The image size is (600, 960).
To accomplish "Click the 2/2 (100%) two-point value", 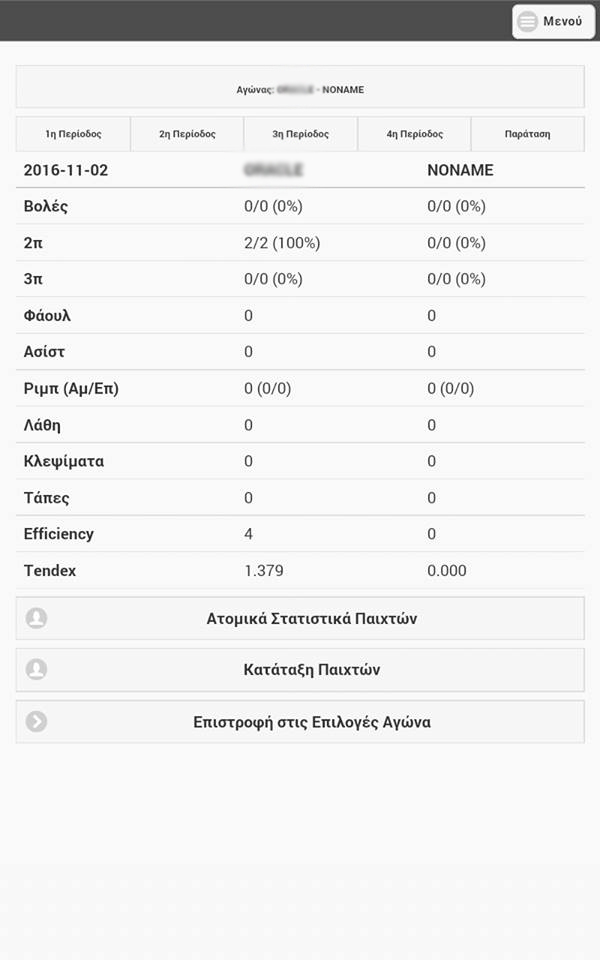I will (282, 243).
